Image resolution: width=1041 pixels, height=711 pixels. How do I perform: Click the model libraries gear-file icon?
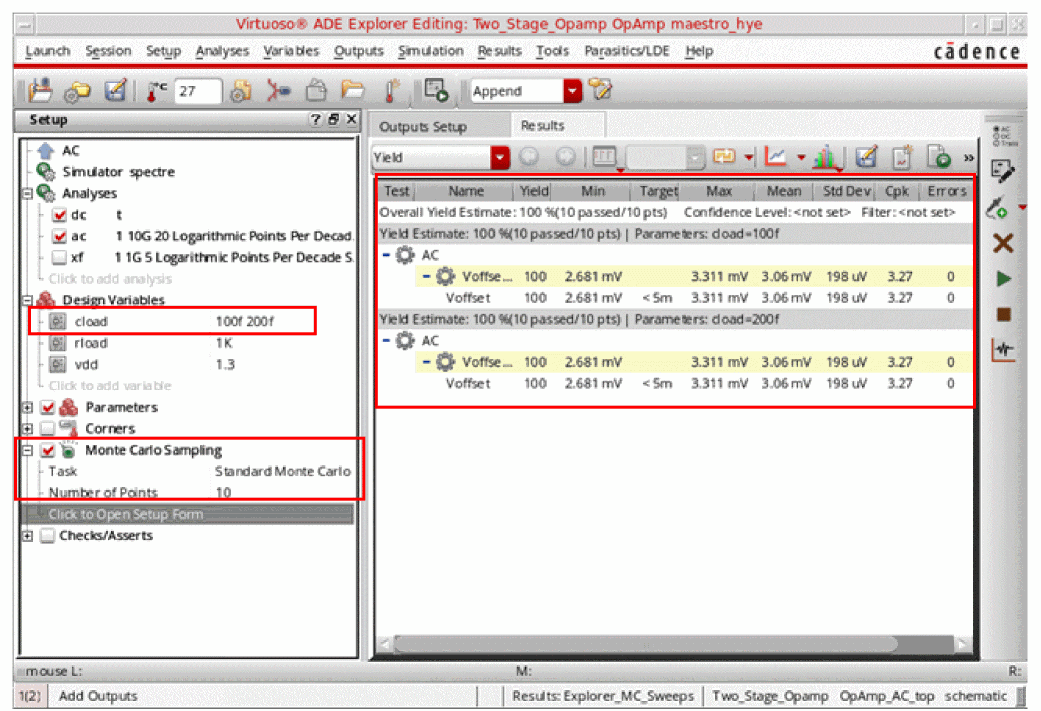click(x=240, y=91)
